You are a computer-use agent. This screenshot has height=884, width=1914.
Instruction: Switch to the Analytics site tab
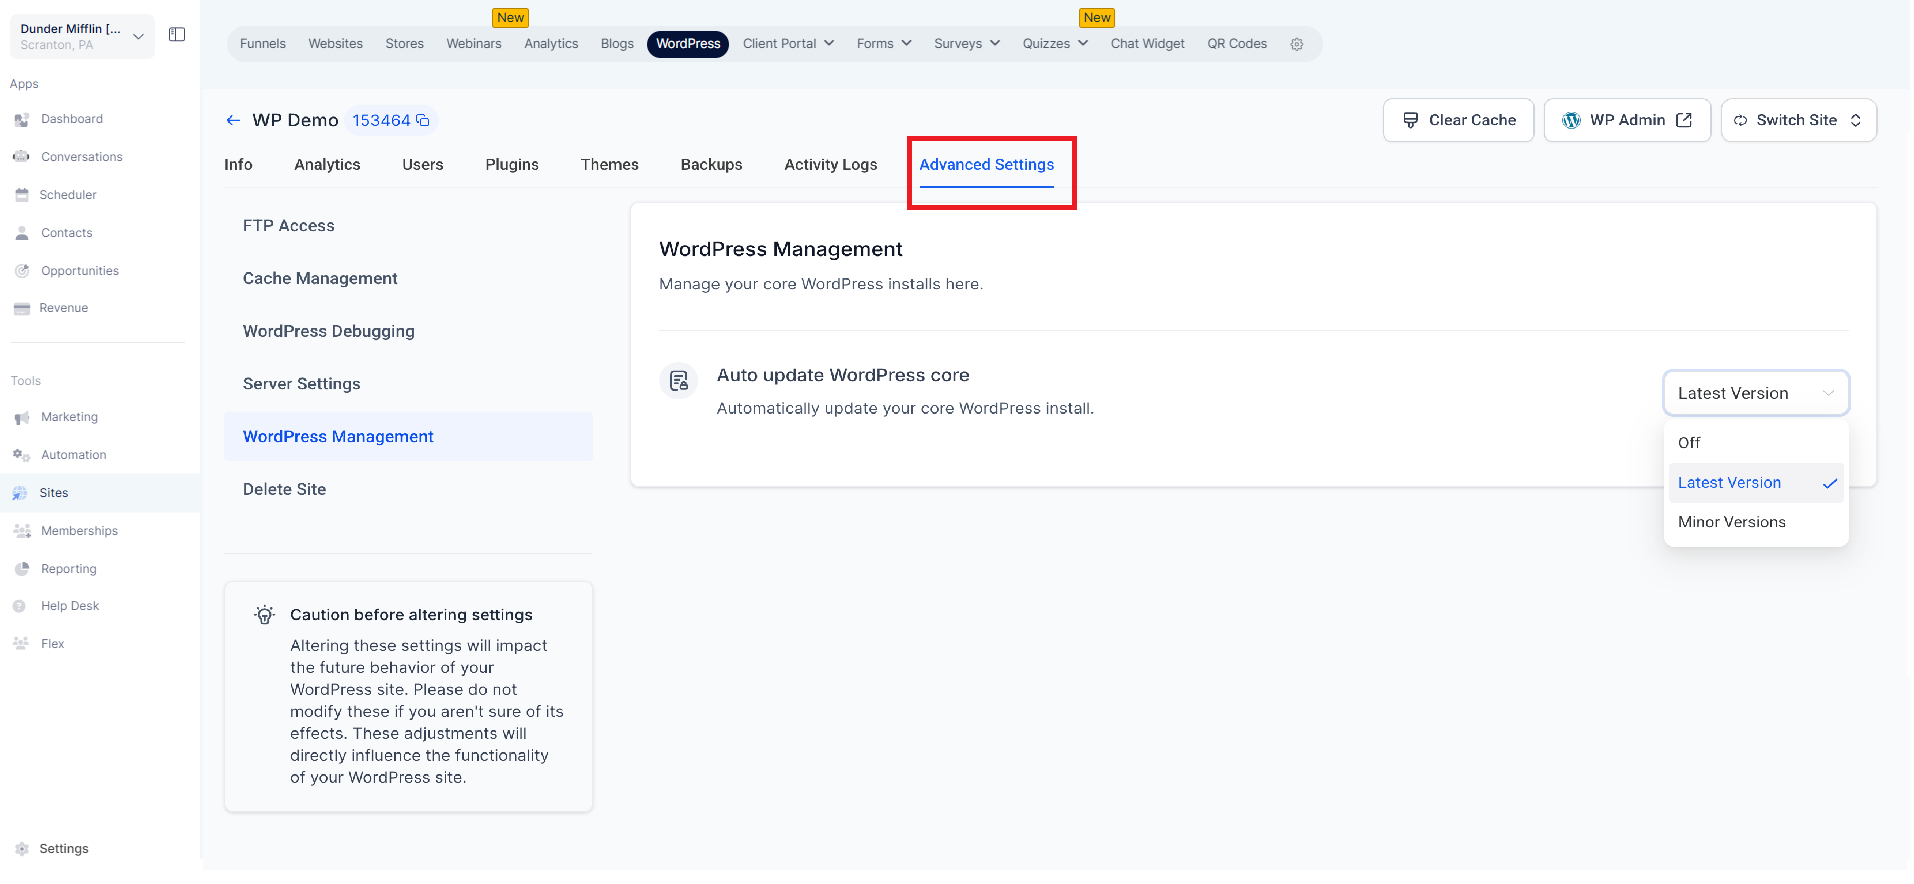point(327,165)
